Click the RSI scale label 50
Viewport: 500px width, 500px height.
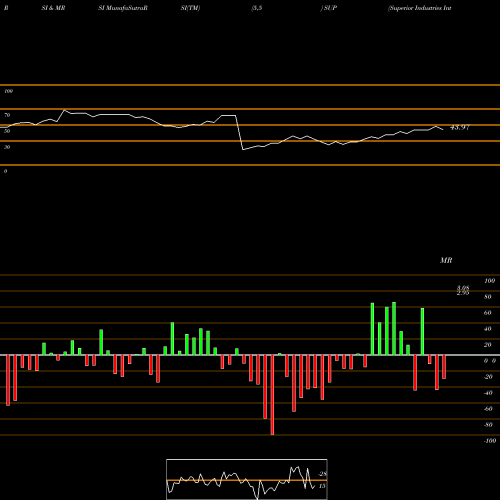pos(7,131)
